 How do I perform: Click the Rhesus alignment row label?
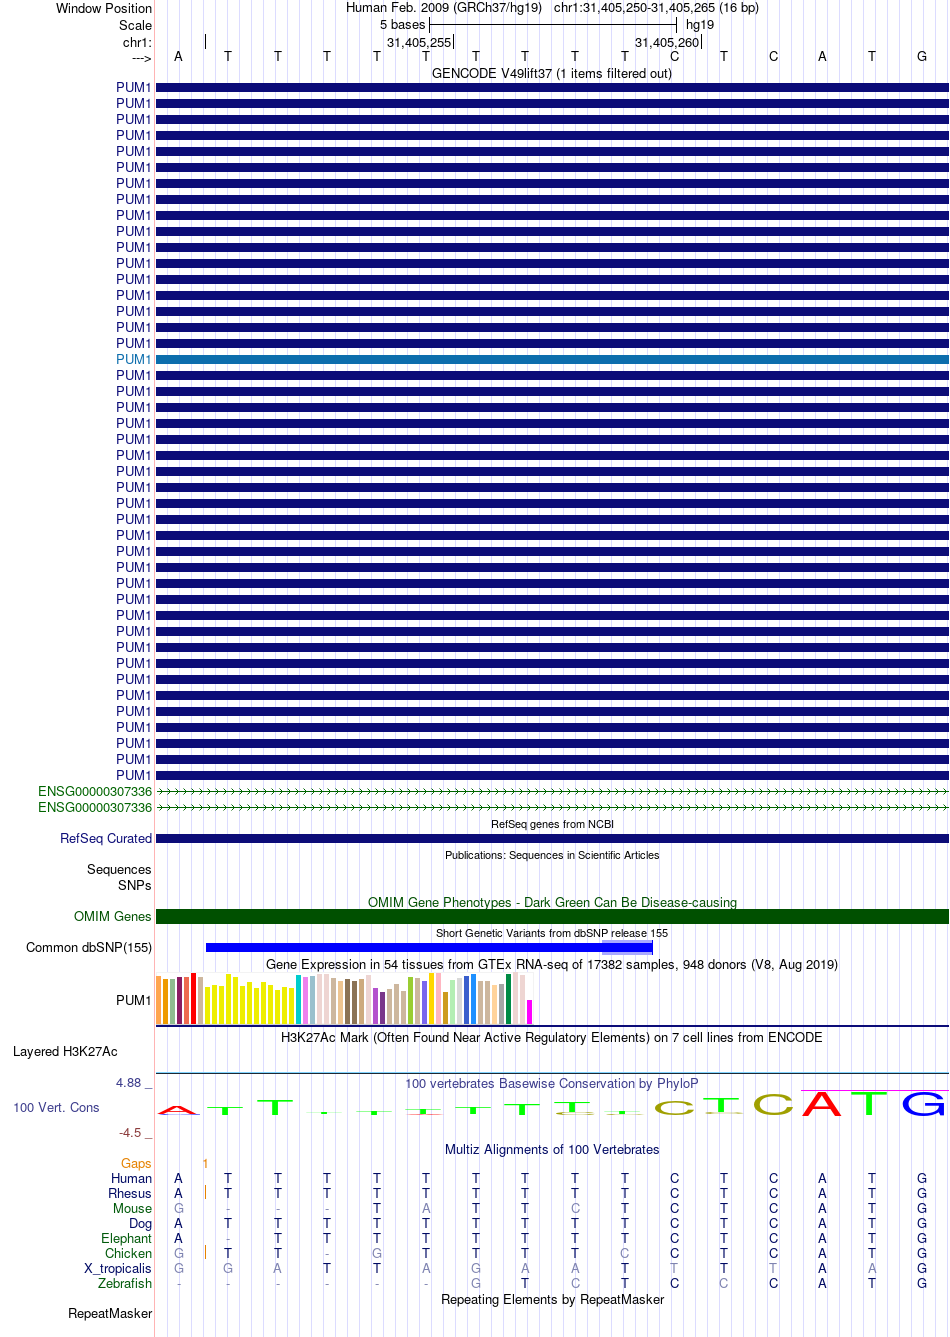point(130,1193)
